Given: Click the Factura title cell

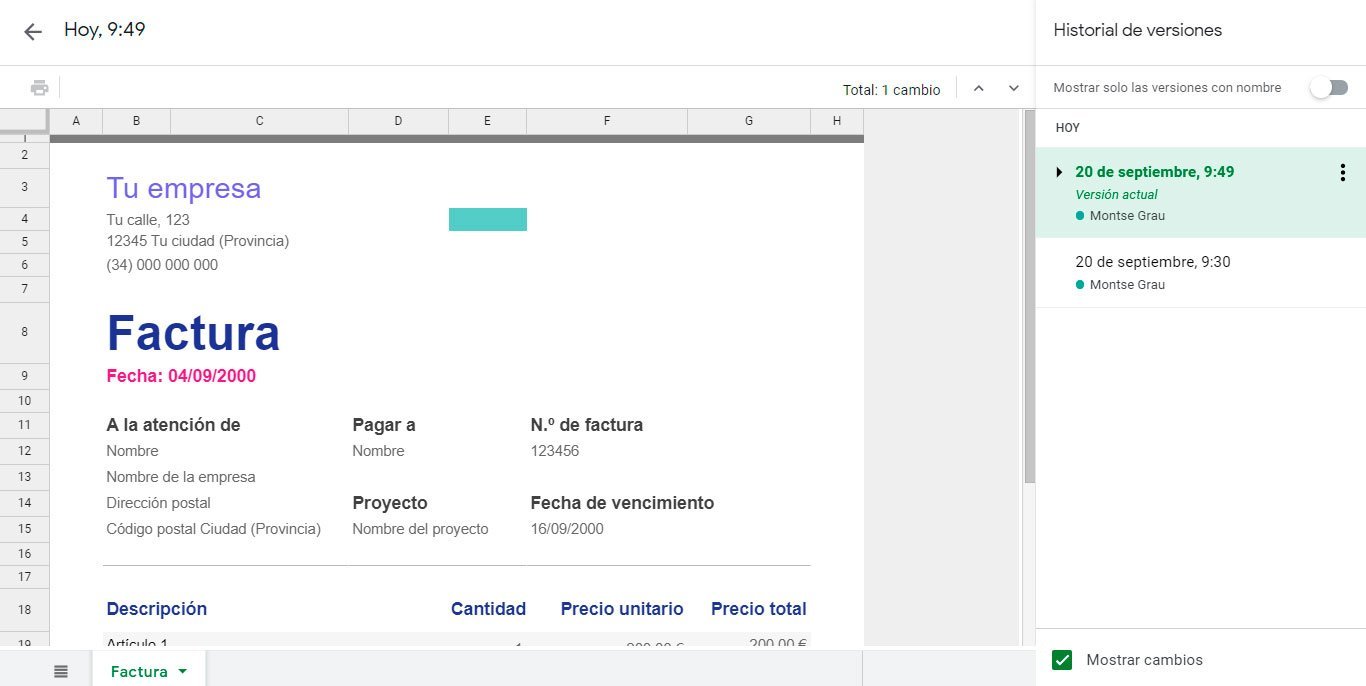Looking at the screenshot, I should (193, 333).
